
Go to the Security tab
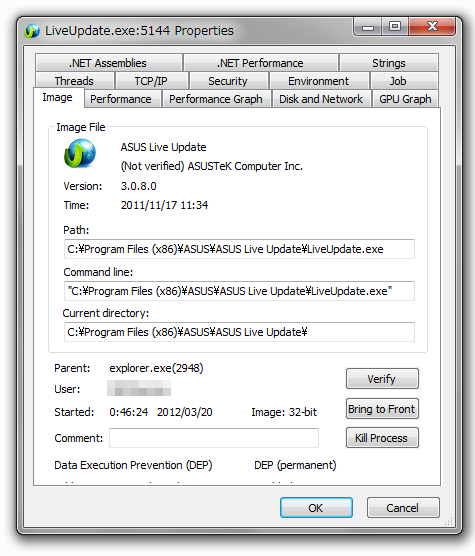[228, 81]
